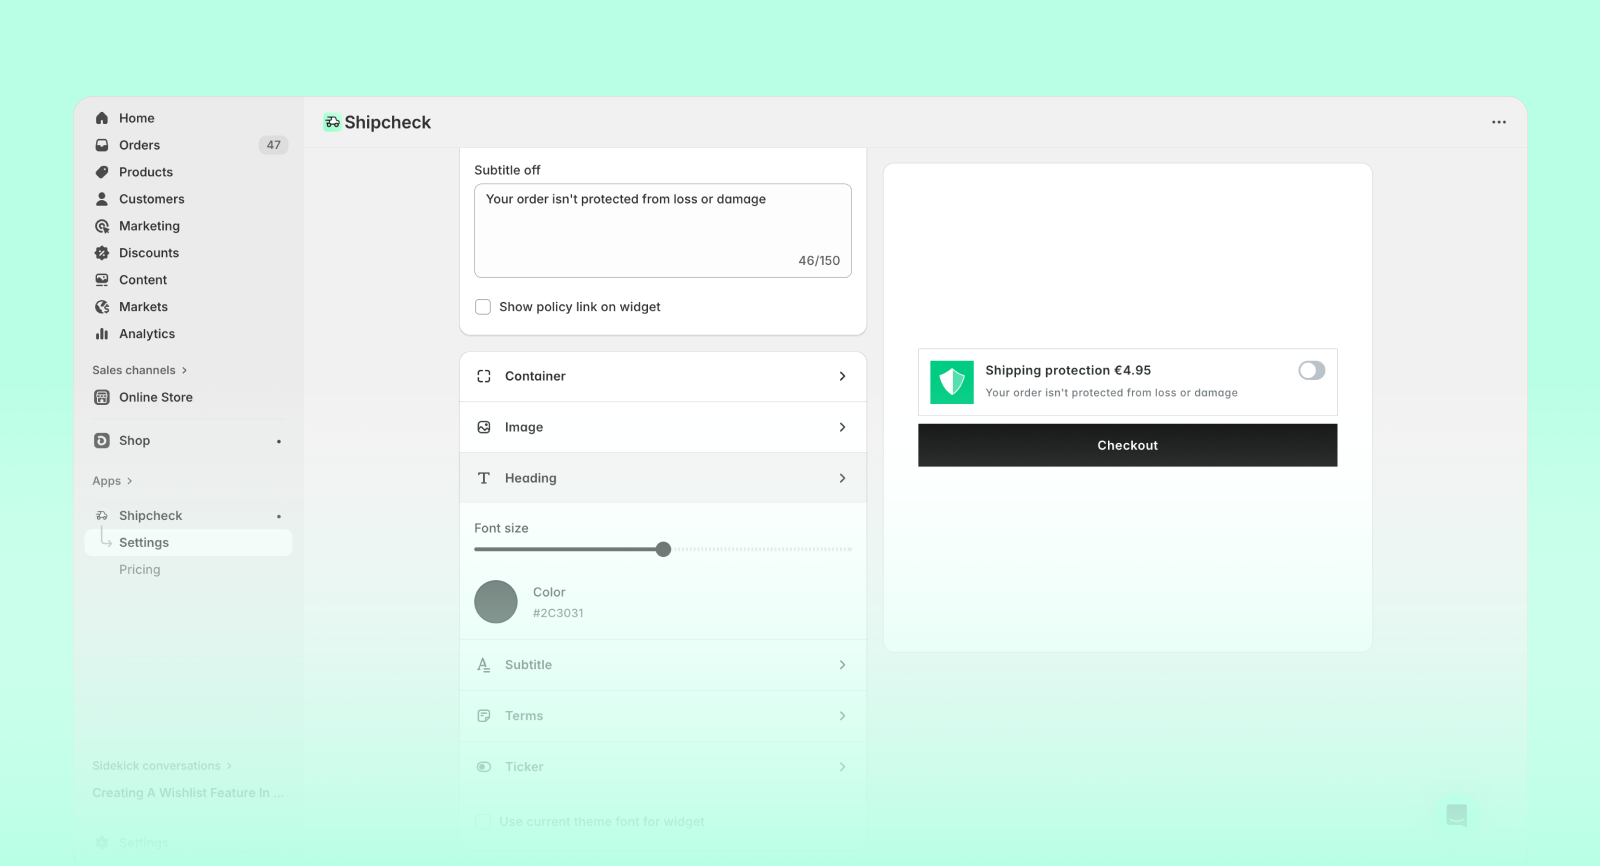1600x866 pixels.
Task: Click the Shipcheck logo in header
Action: (x=332, y=122)
